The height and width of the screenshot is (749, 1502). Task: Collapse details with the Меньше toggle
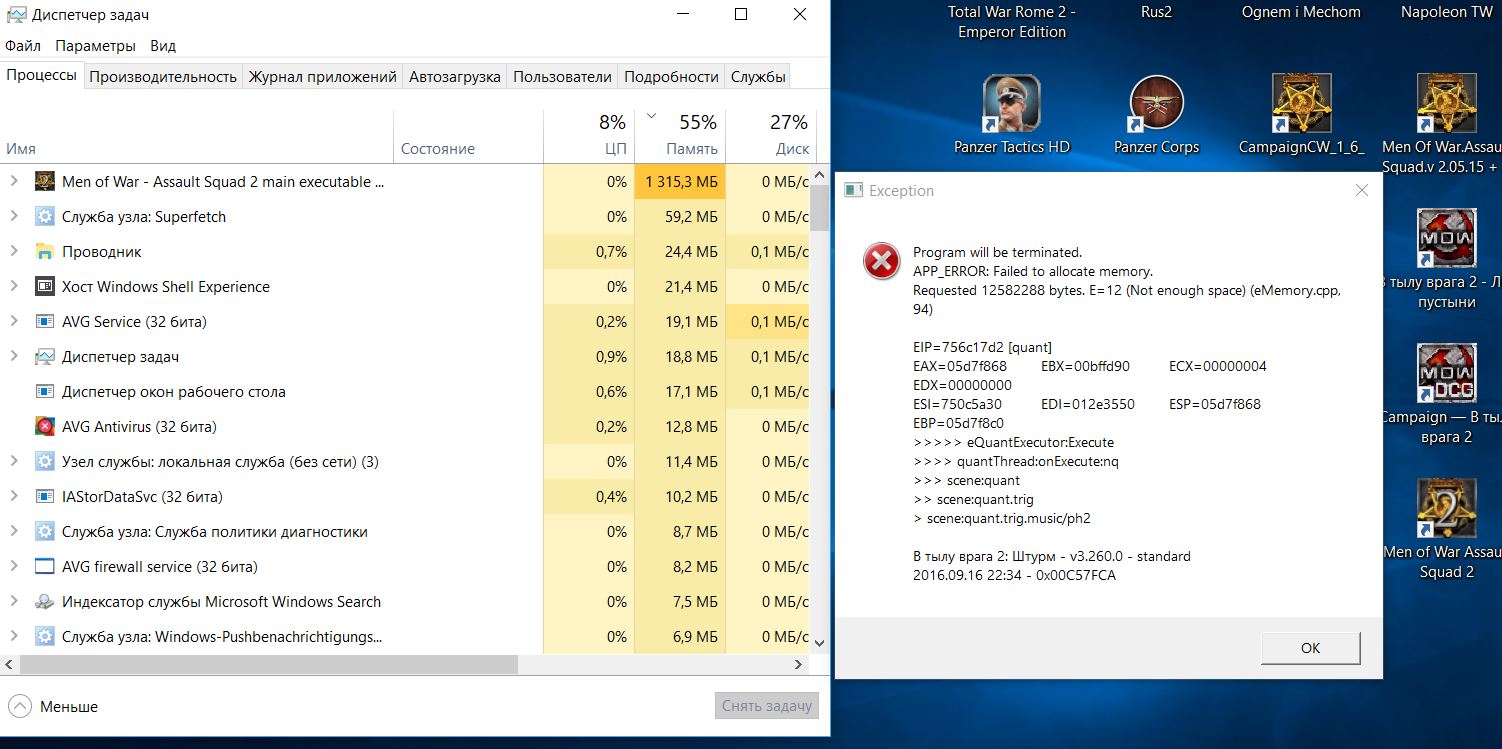point(53,706)
